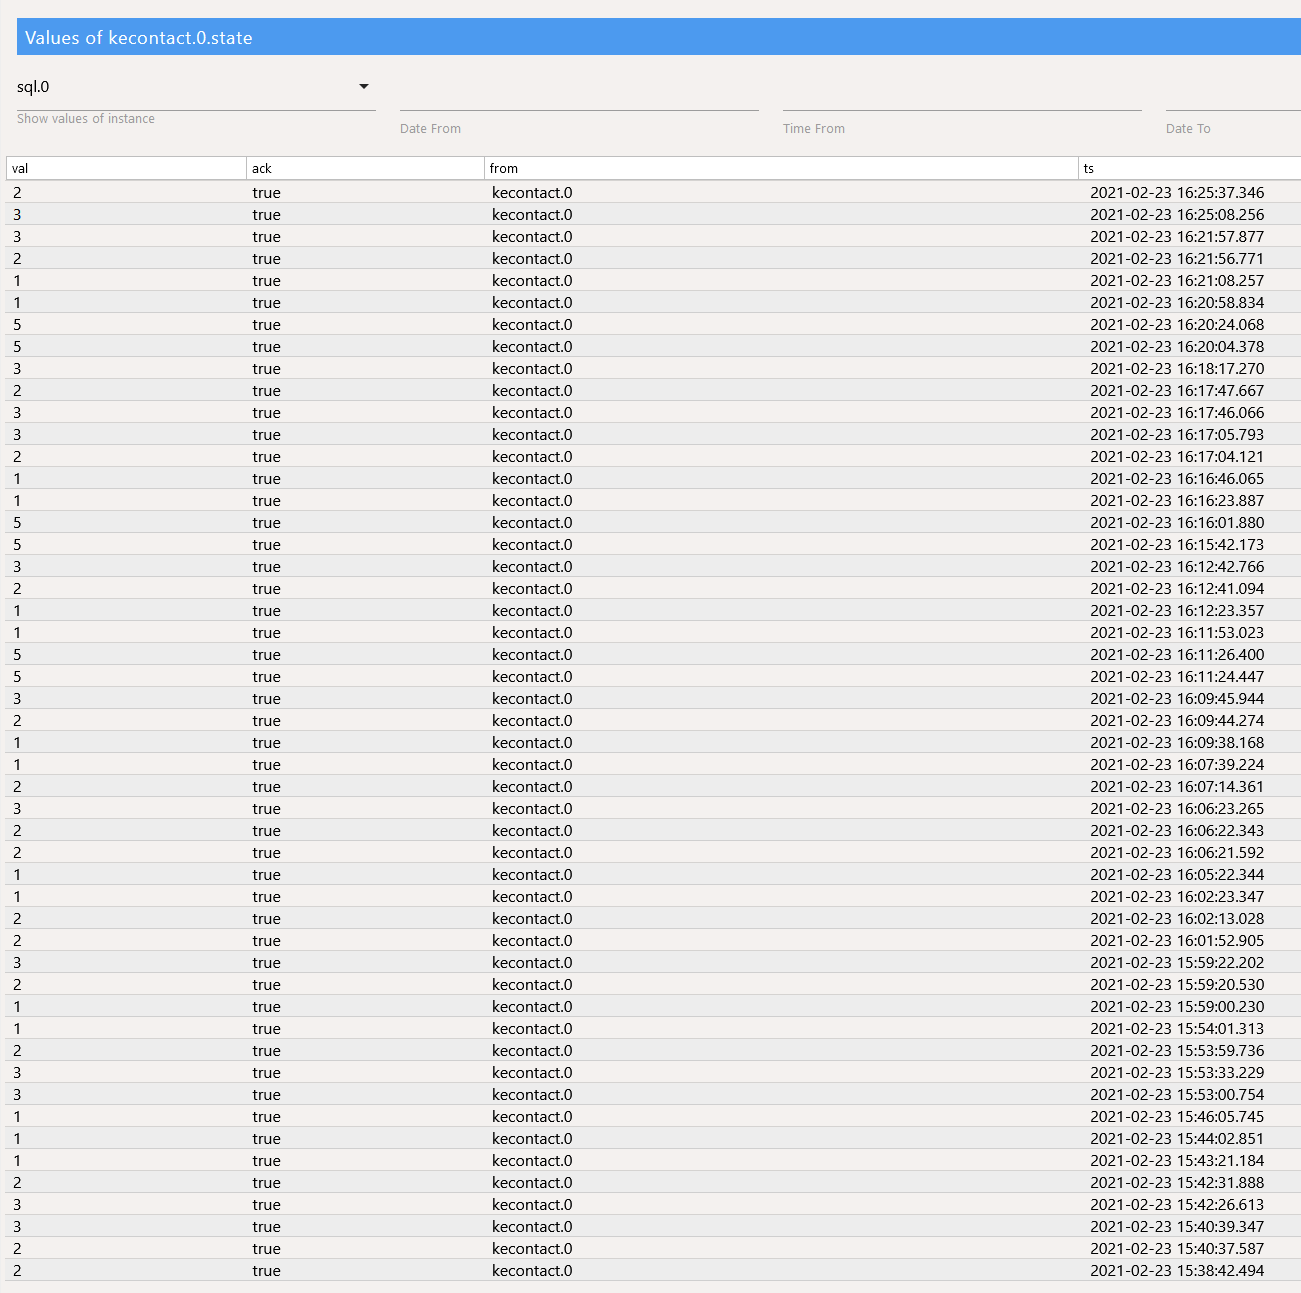This screenshot has height=1293, width=1301.
Task: Select timestamp 2021-02-23 16:07:39.224
Action: pyautogui.click(x=1177, y=765)
